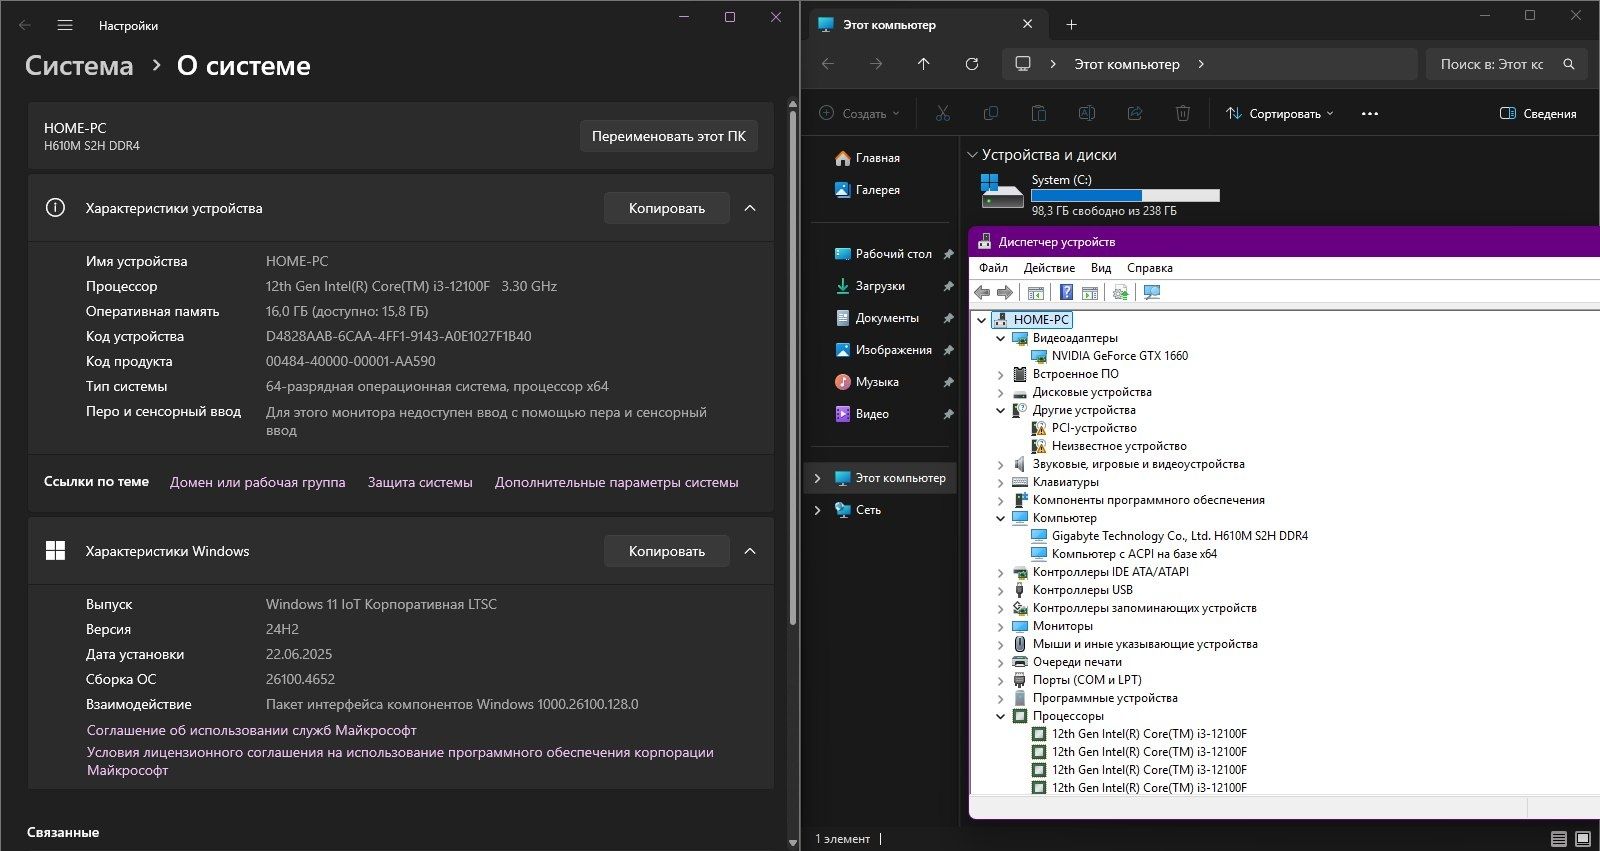Viewport: 1600px width, 851px height.
Task: Click the Paste icon in Explorer toolbar
Action: 1038,113
